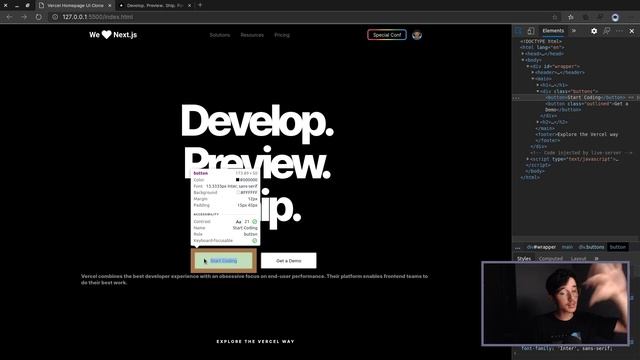The image size is (640, 360).
Task: Open browser favorites list icon
Action: (x=571, y=17)
